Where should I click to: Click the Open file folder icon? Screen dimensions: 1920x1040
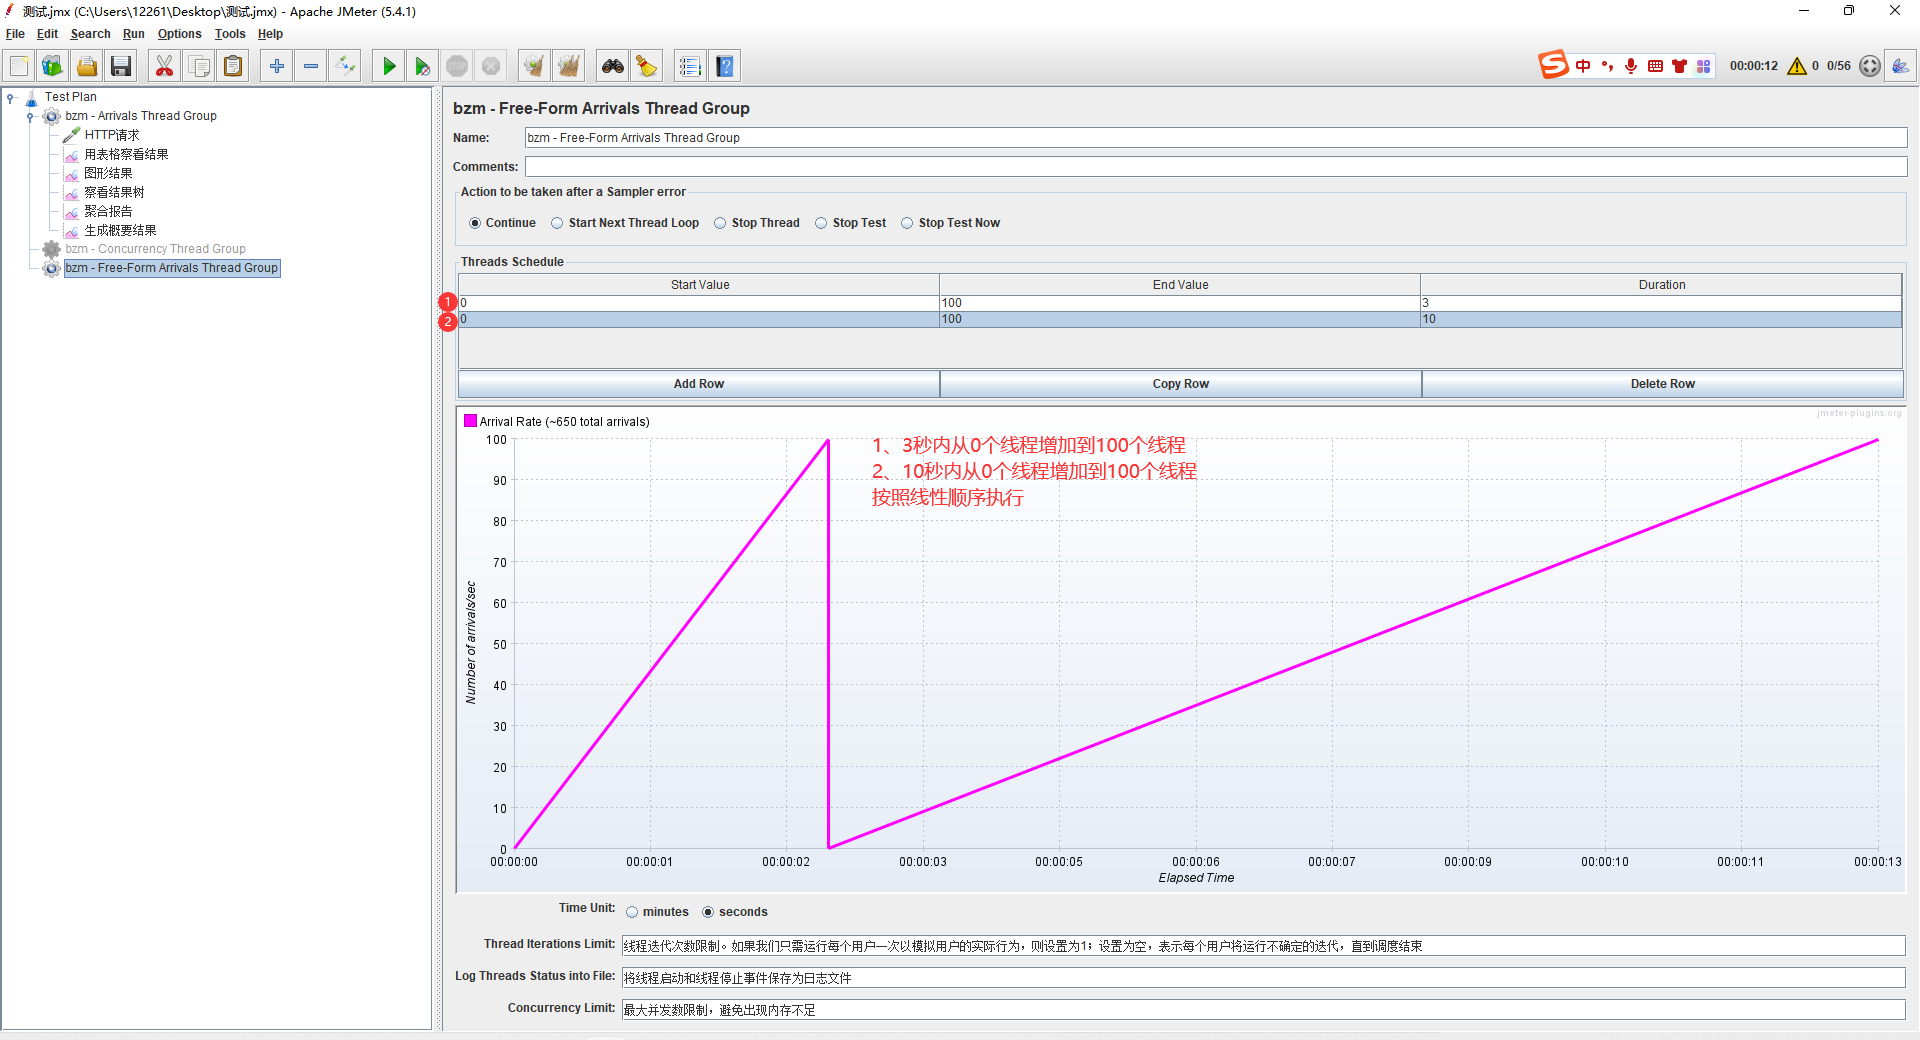pyautogui.click(x=87, y=66)
